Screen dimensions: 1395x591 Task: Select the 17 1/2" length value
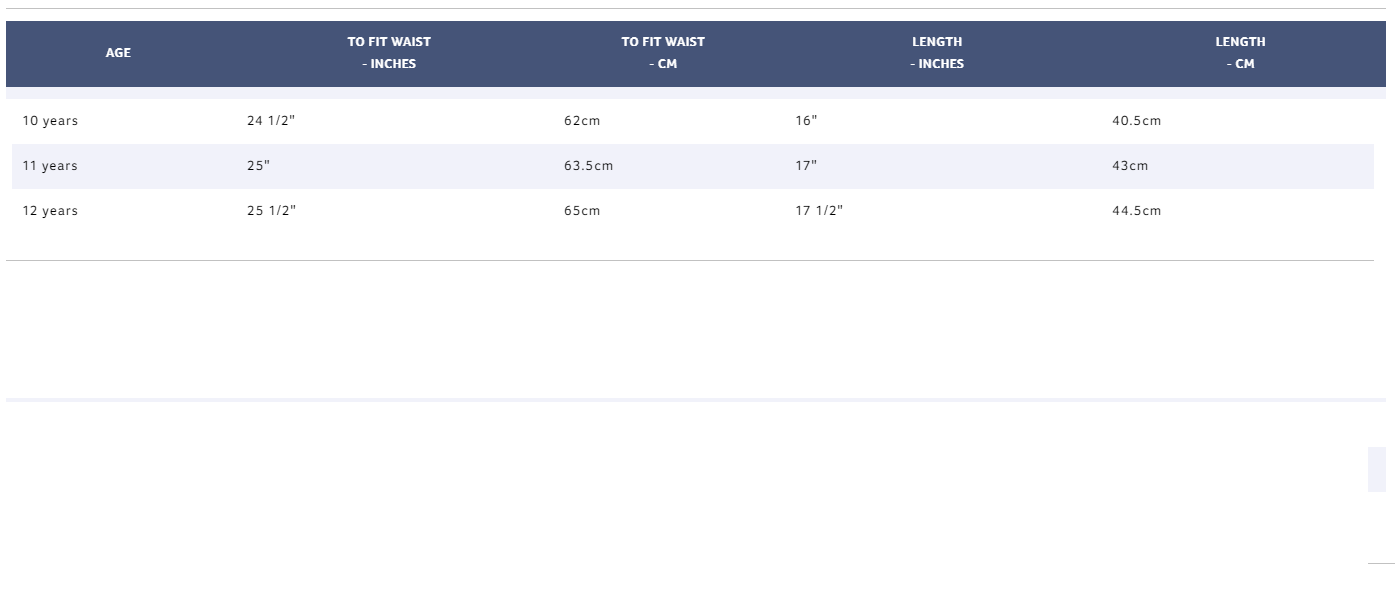click(819, 211)
